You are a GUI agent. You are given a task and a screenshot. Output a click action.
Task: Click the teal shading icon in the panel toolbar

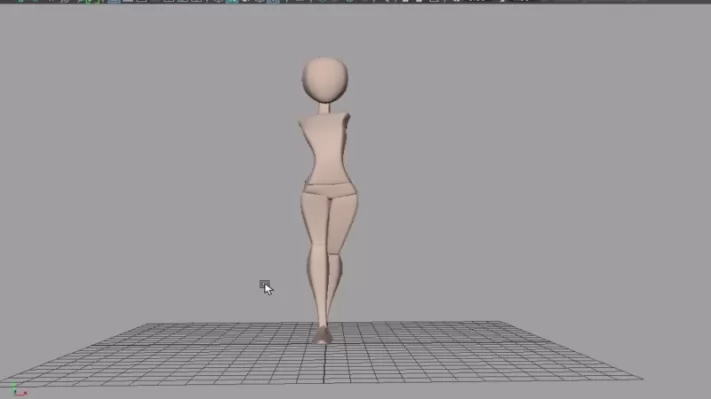point(232,1)
